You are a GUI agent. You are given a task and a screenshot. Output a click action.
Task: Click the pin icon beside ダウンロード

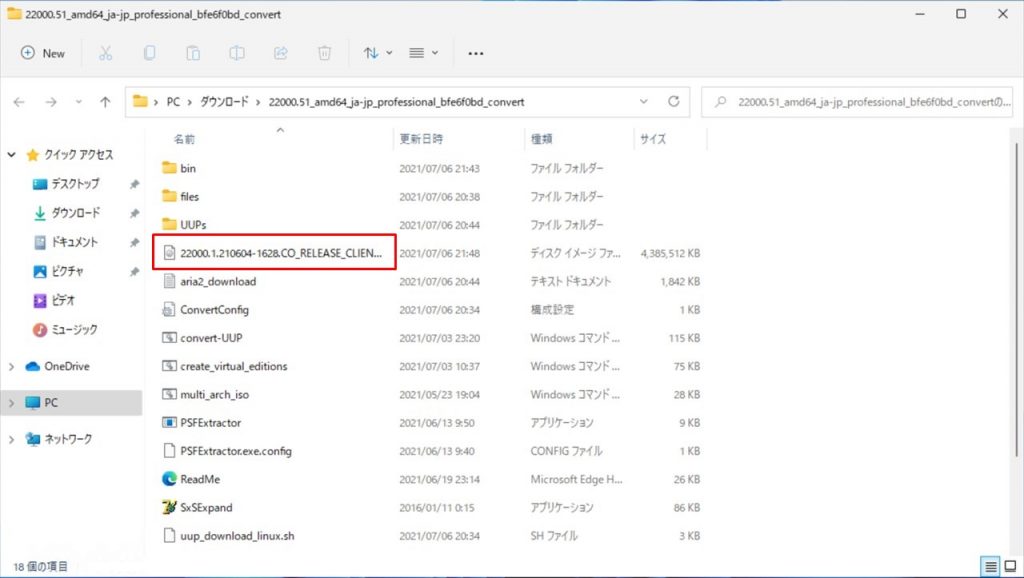135,213
